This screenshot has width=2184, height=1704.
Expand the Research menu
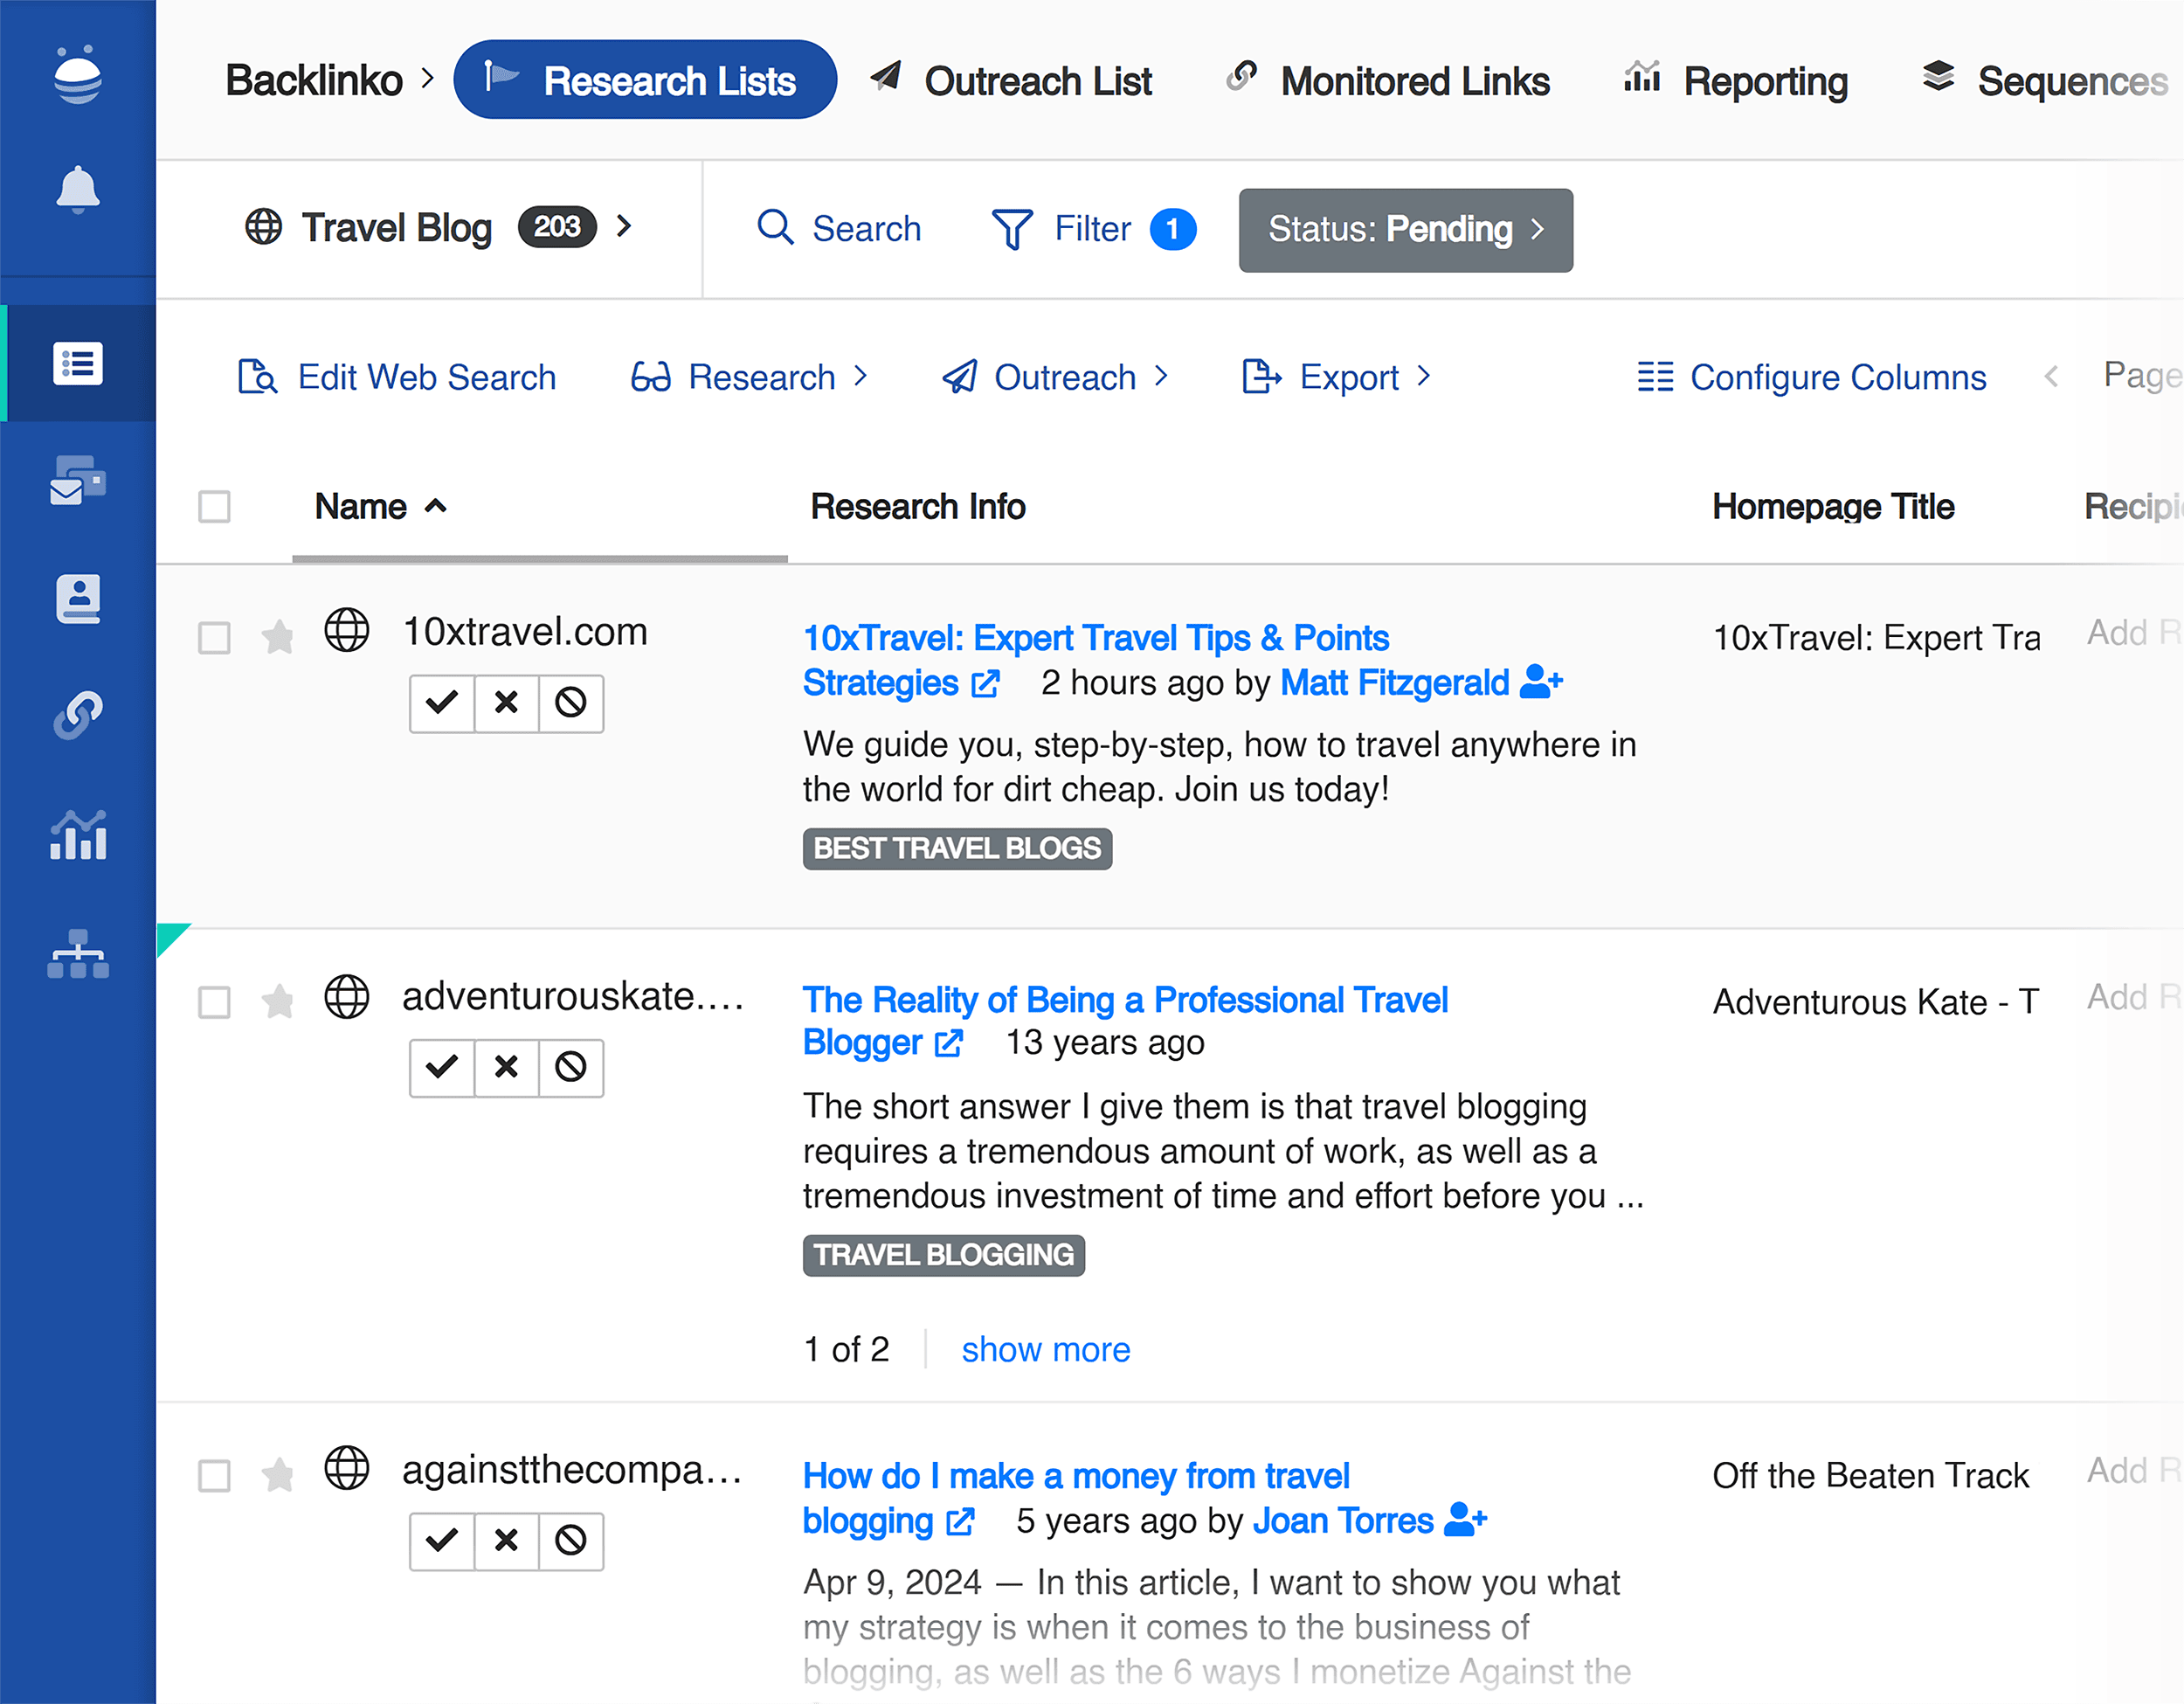coord(750,377)
